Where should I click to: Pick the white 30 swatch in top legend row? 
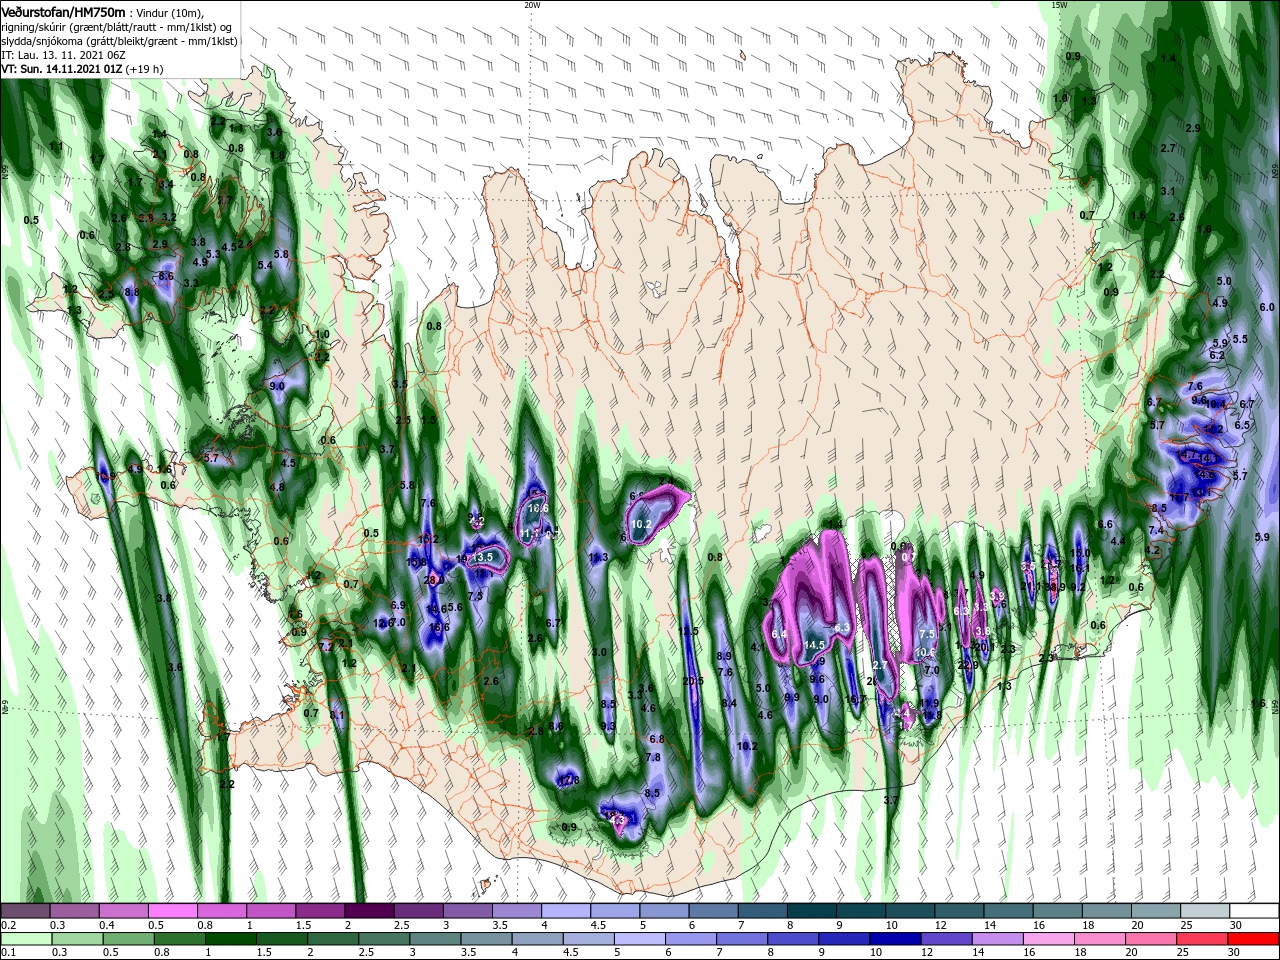pos(1255,911)
